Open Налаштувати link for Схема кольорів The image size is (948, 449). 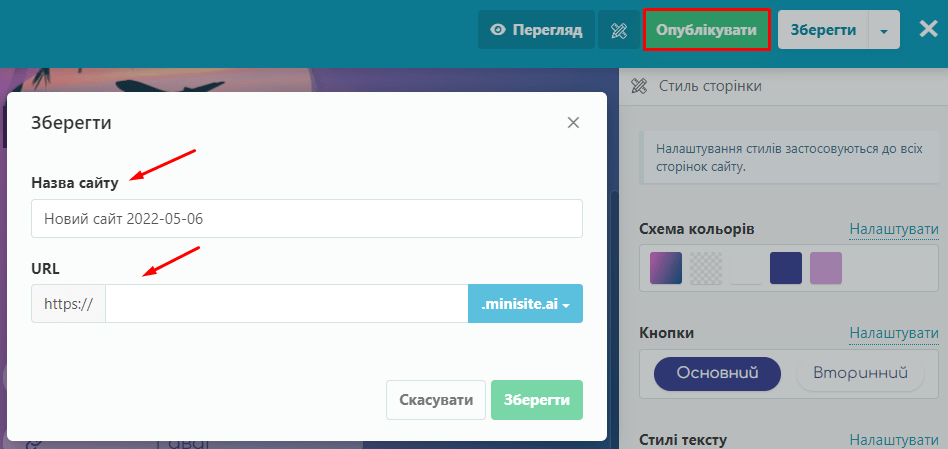click(x=894, y=230)
